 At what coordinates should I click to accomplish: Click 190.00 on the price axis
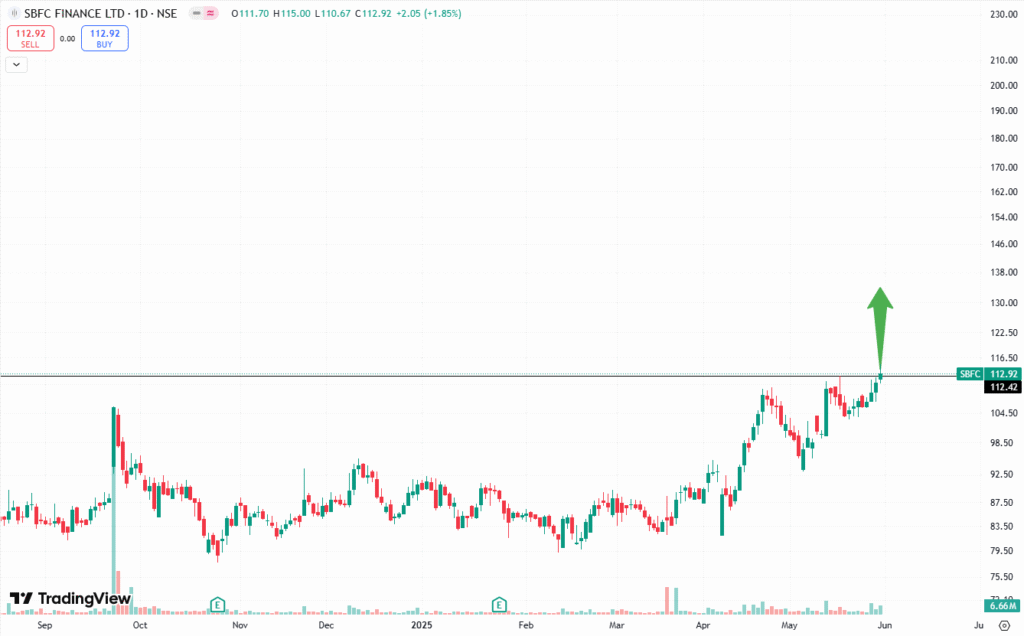pyautogui.click(x=1004, y=111)
